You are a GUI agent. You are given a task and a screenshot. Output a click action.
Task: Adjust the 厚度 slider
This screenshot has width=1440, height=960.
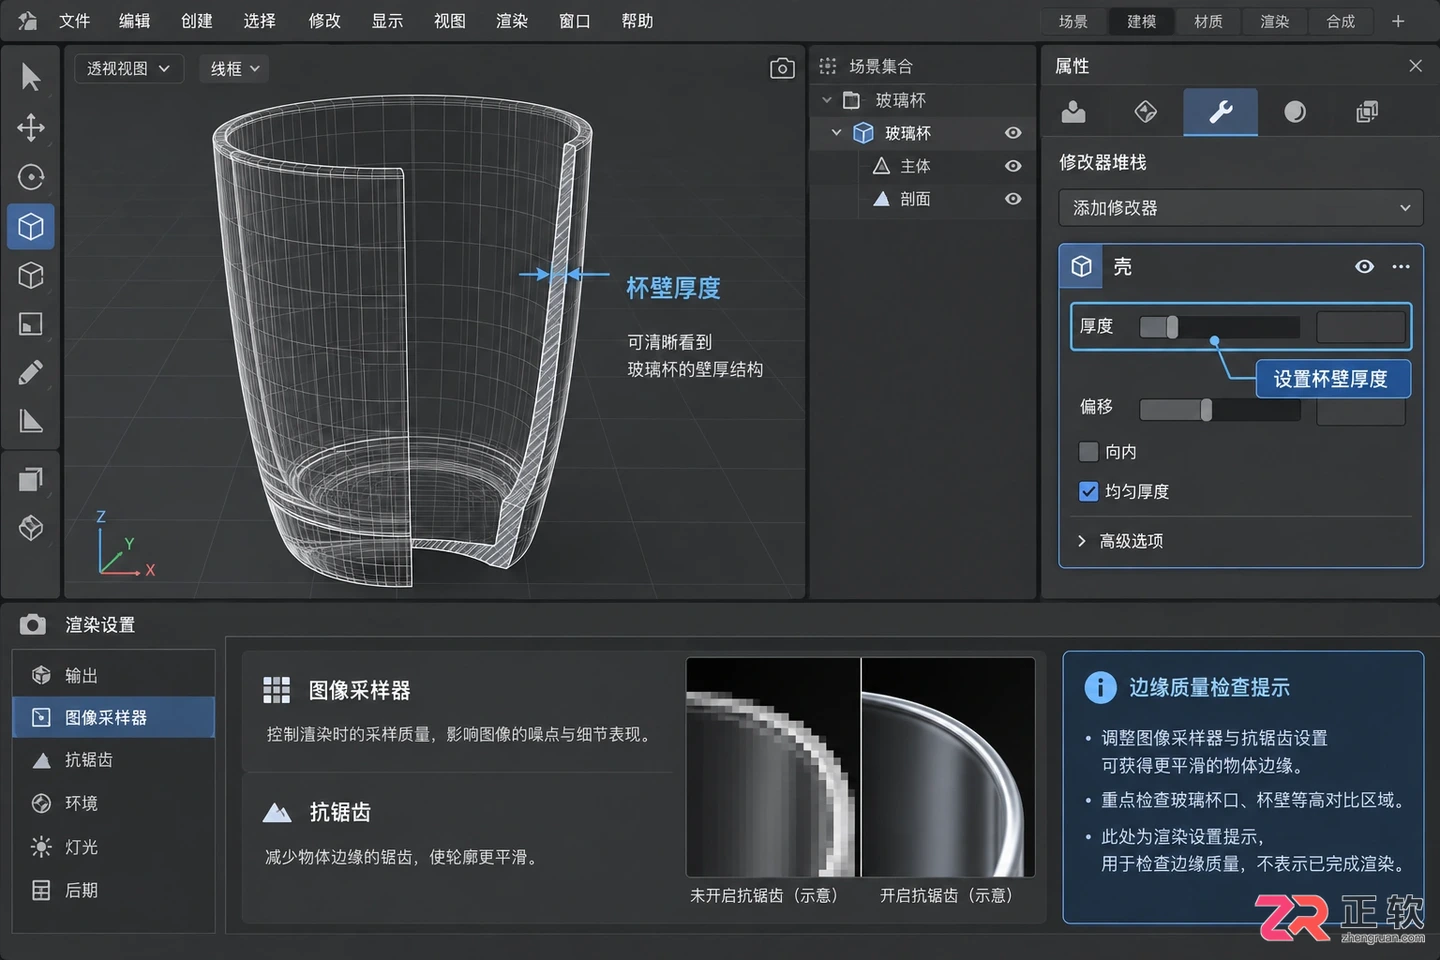(x=1220, y=327)
